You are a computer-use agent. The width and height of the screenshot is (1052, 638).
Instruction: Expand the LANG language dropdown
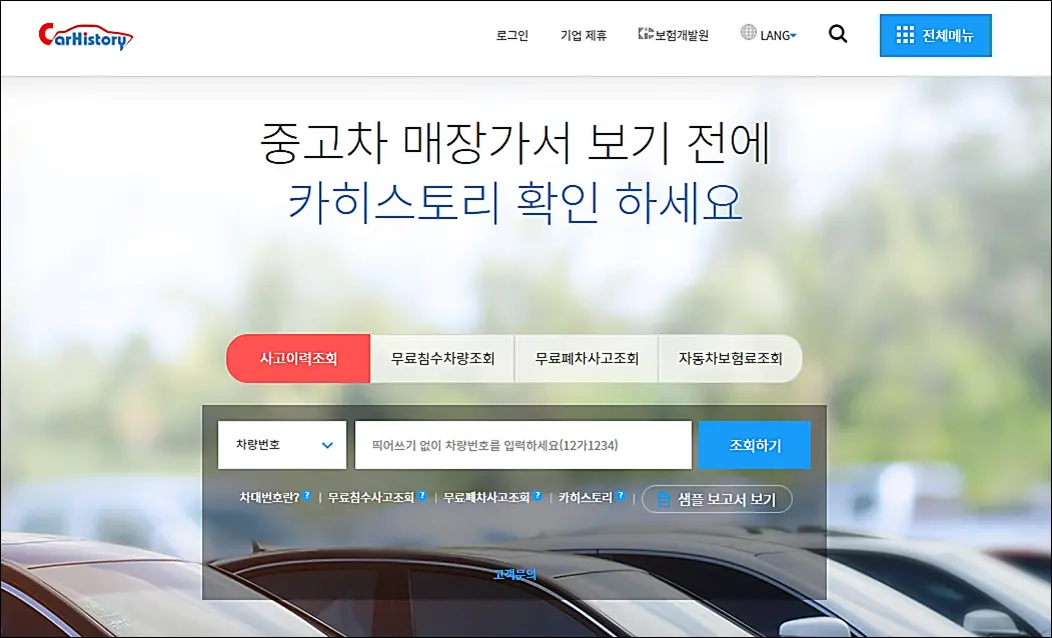click(x=775, y=34)
